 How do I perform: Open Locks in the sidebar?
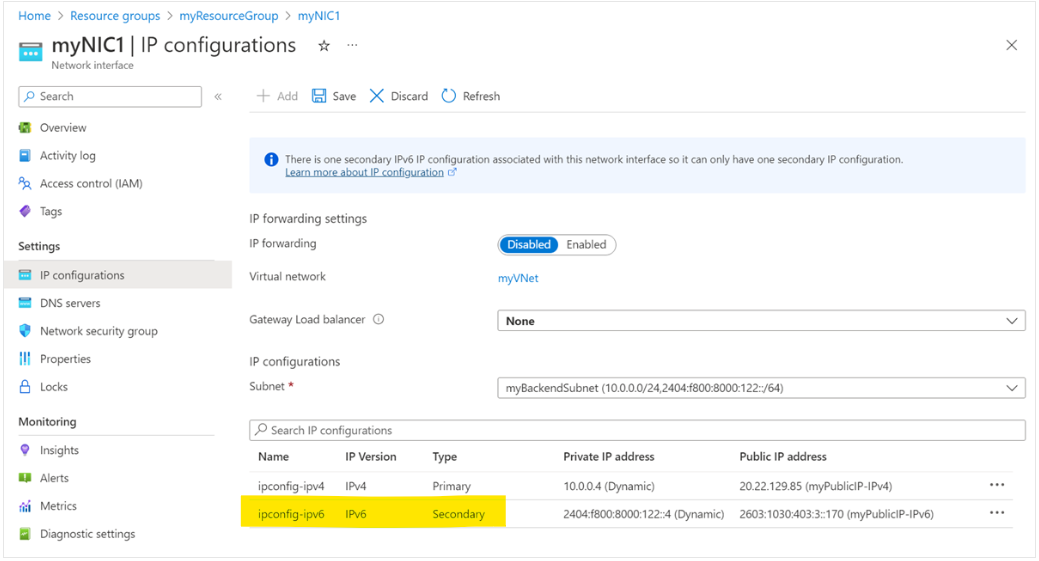[54, 387]
